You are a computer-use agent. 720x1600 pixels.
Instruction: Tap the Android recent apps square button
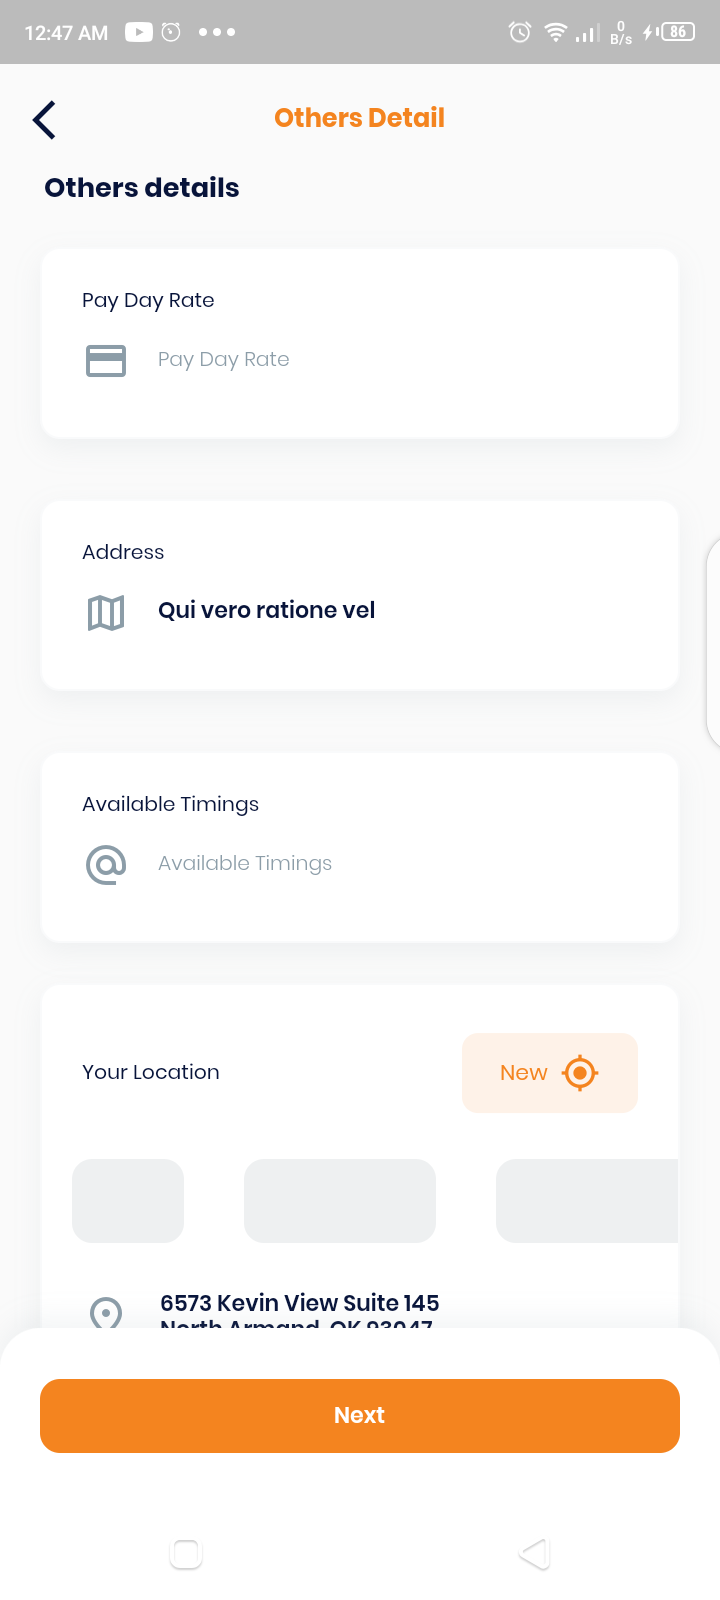(x=186, y=1553)
